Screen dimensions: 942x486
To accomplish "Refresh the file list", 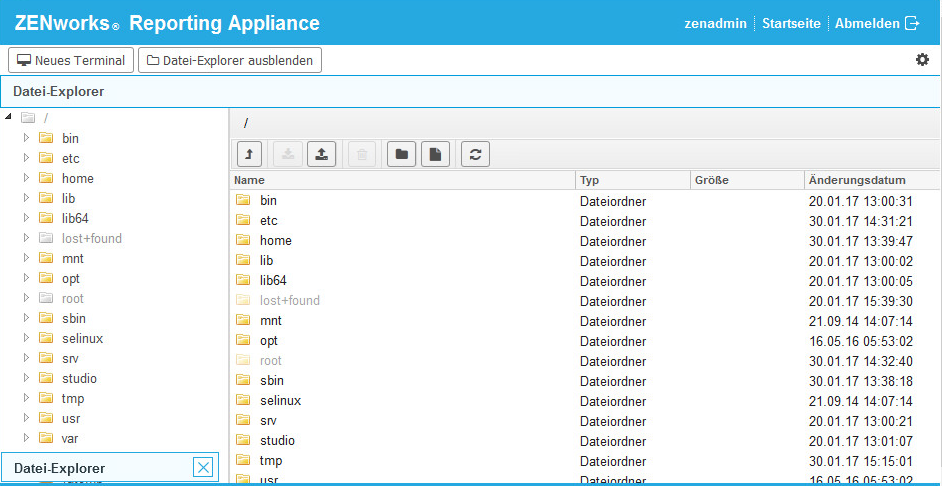I will 475,154.
